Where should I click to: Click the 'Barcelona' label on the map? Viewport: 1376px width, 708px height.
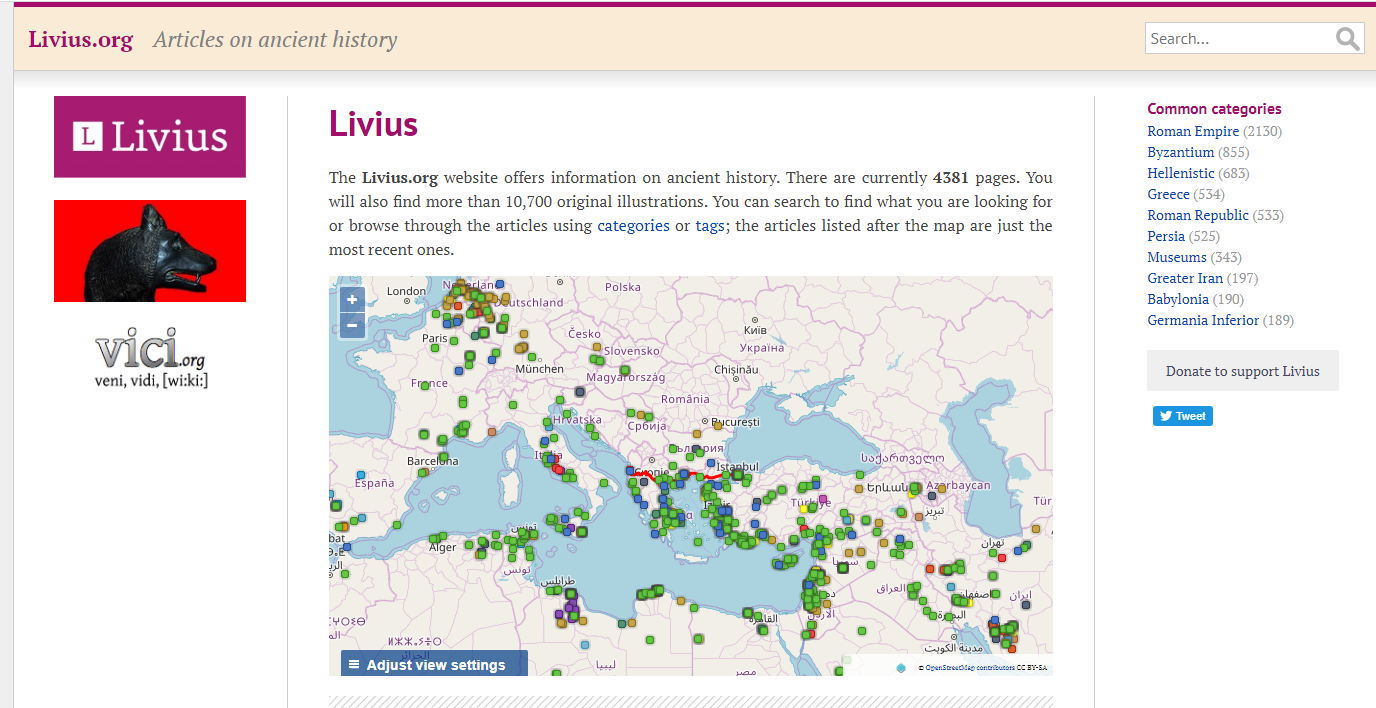click(433, 461)
